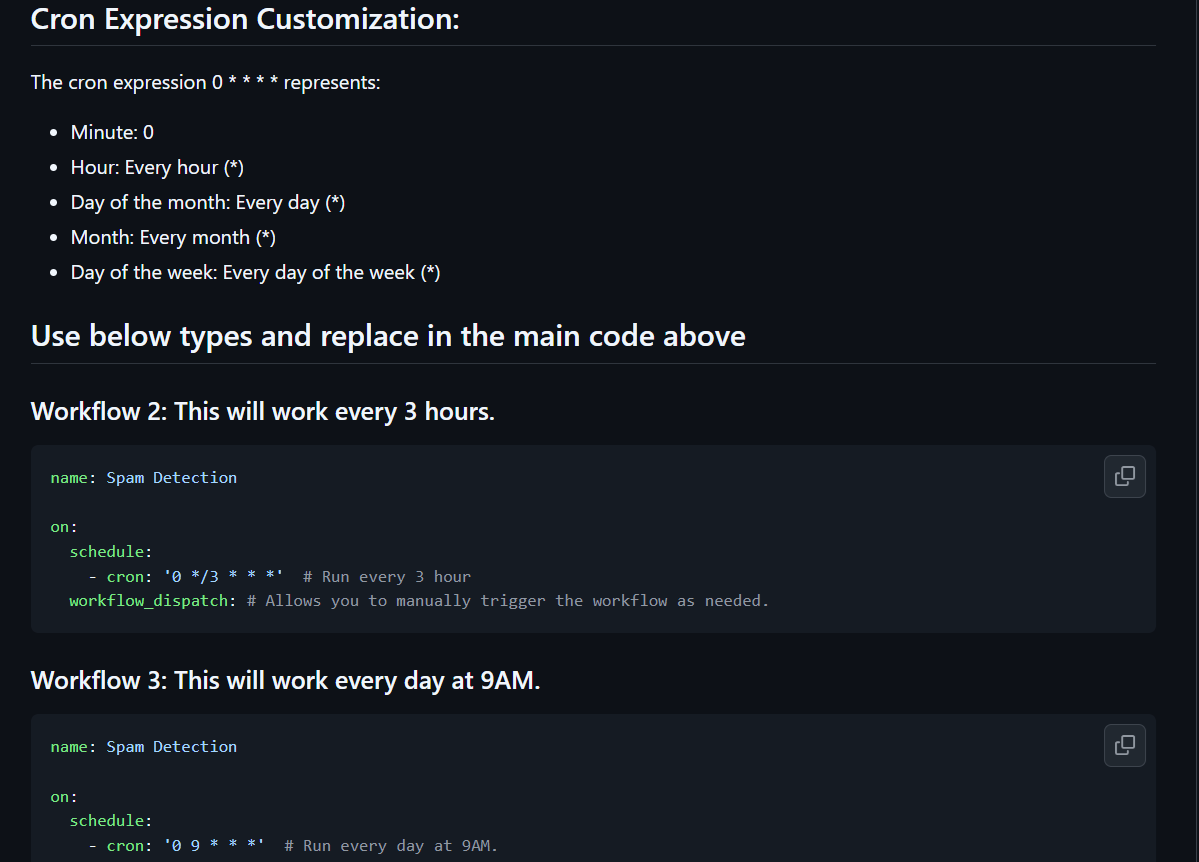Click "schedule:" in the Workflow 2 code block
This screenshot has width=1199, height=862.
pyautogui.click(x=110, y=552)
